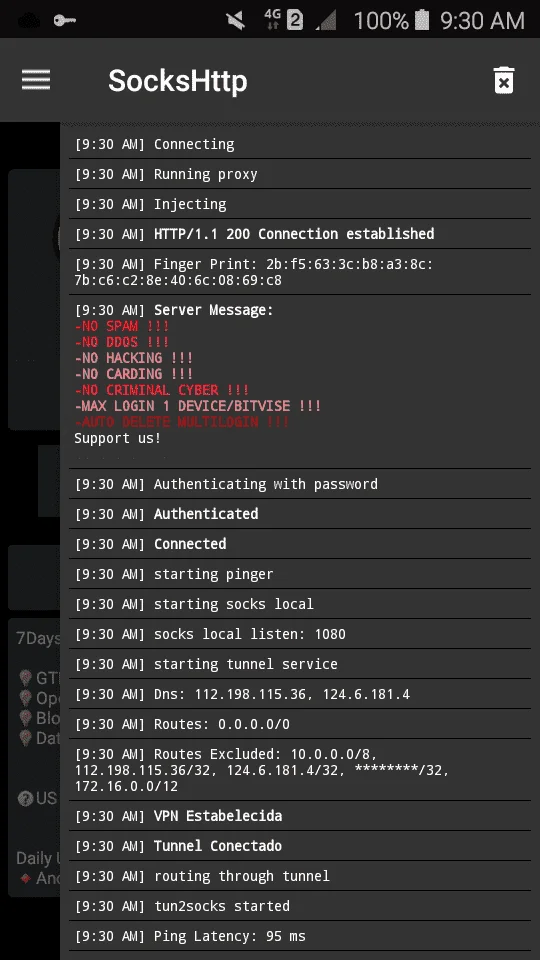Select the 'VPN Estabelecida' log entry
Viewport: 540px width, 960px height.
click(x=299, y=816)
